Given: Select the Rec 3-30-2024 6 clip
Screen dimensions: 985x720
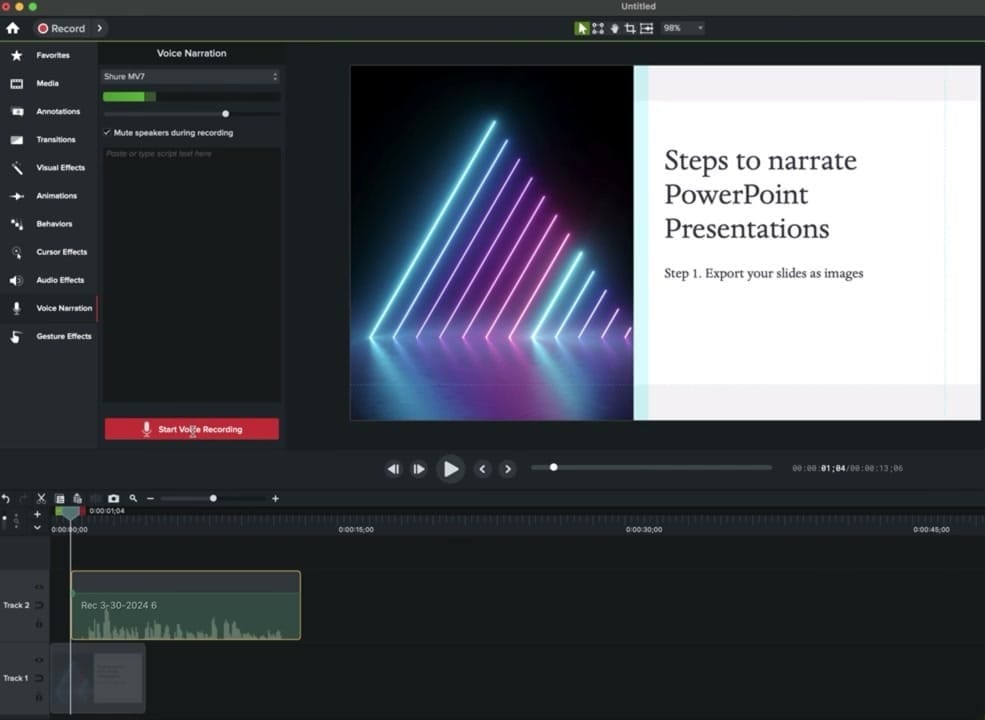Looking at the screenshot, I should pos(185,605).
